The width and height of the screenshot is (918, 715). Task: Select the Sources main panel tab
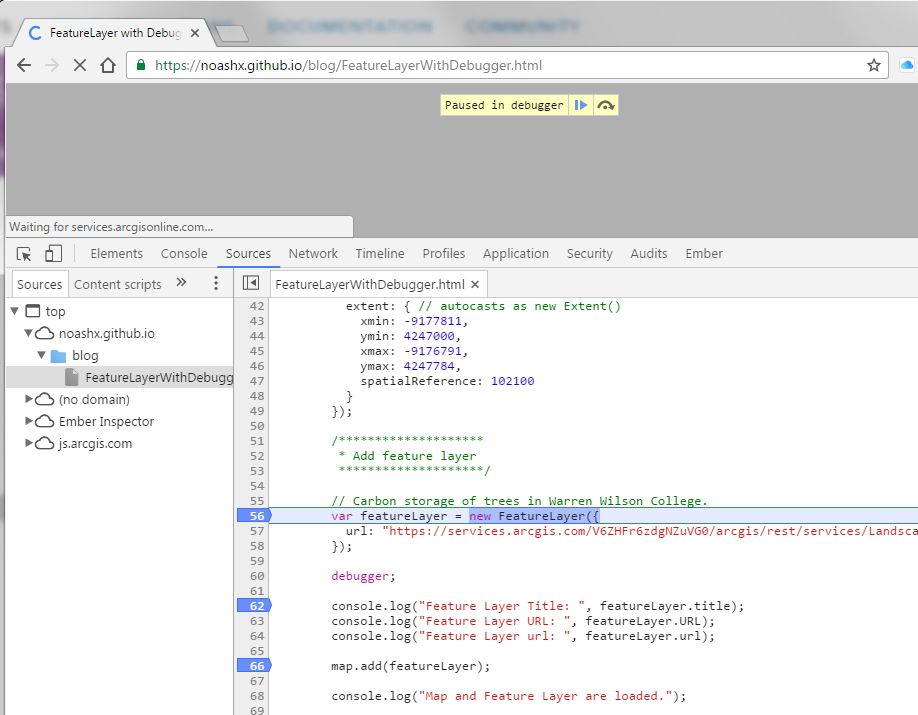(x=248, y=254)
